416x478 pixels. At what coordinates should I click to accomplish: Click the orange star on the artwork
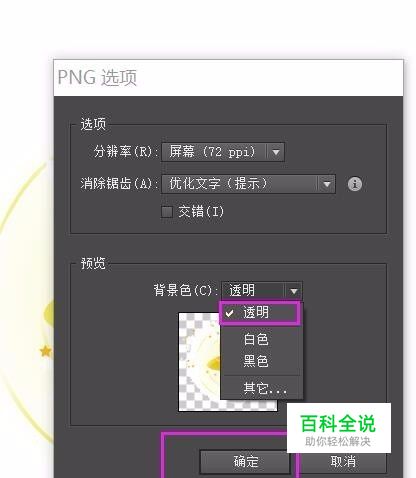[46, 351]
